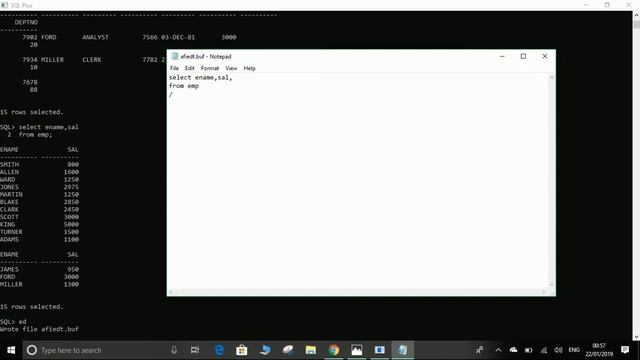Open the Help menu in Notepad
This screenshot has height=360, width=640.
pos(249,68)
